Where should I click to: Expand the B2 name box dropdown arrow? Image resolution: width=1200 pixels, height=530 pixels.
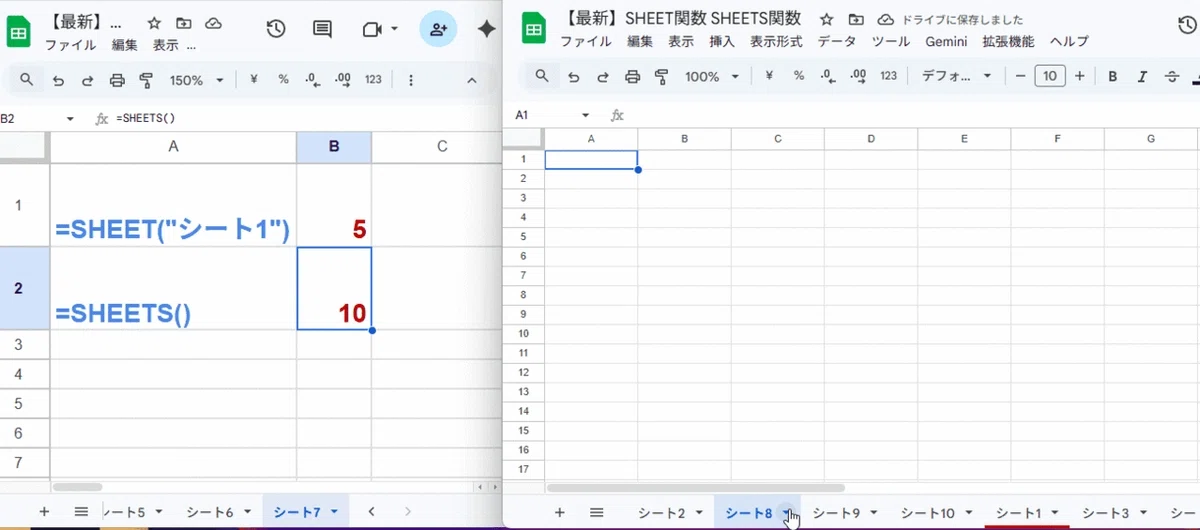coord(70,118)
